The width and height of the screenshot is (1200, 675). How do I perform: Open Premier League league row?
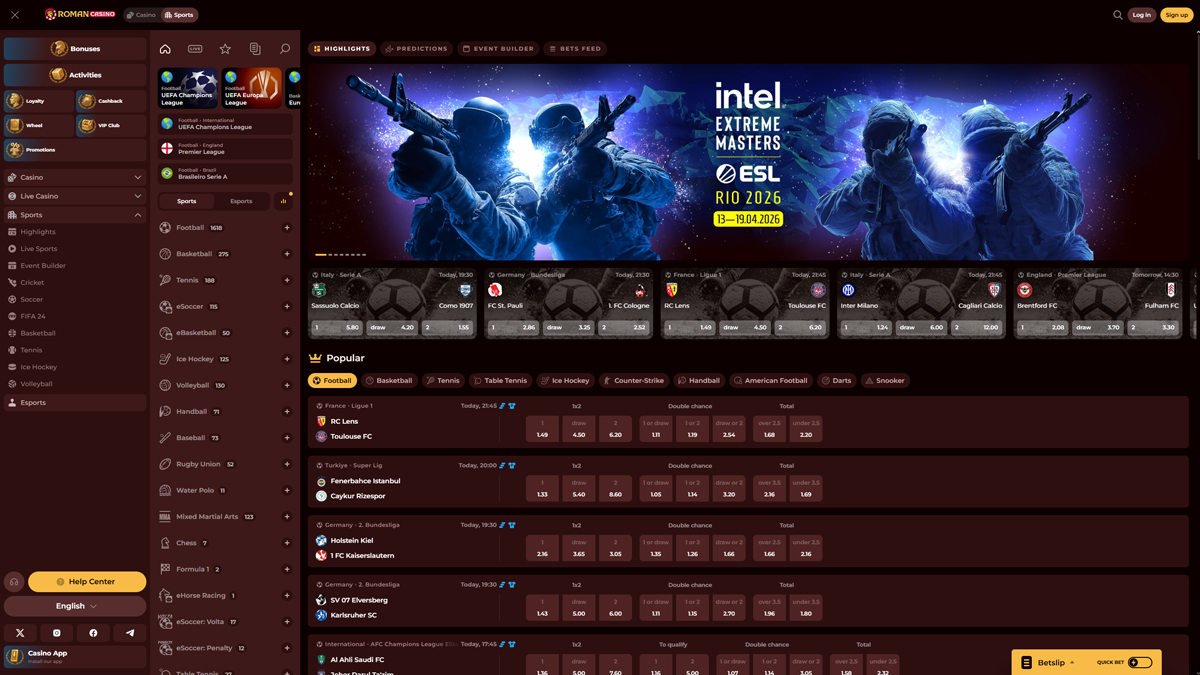tap(225, 148)
